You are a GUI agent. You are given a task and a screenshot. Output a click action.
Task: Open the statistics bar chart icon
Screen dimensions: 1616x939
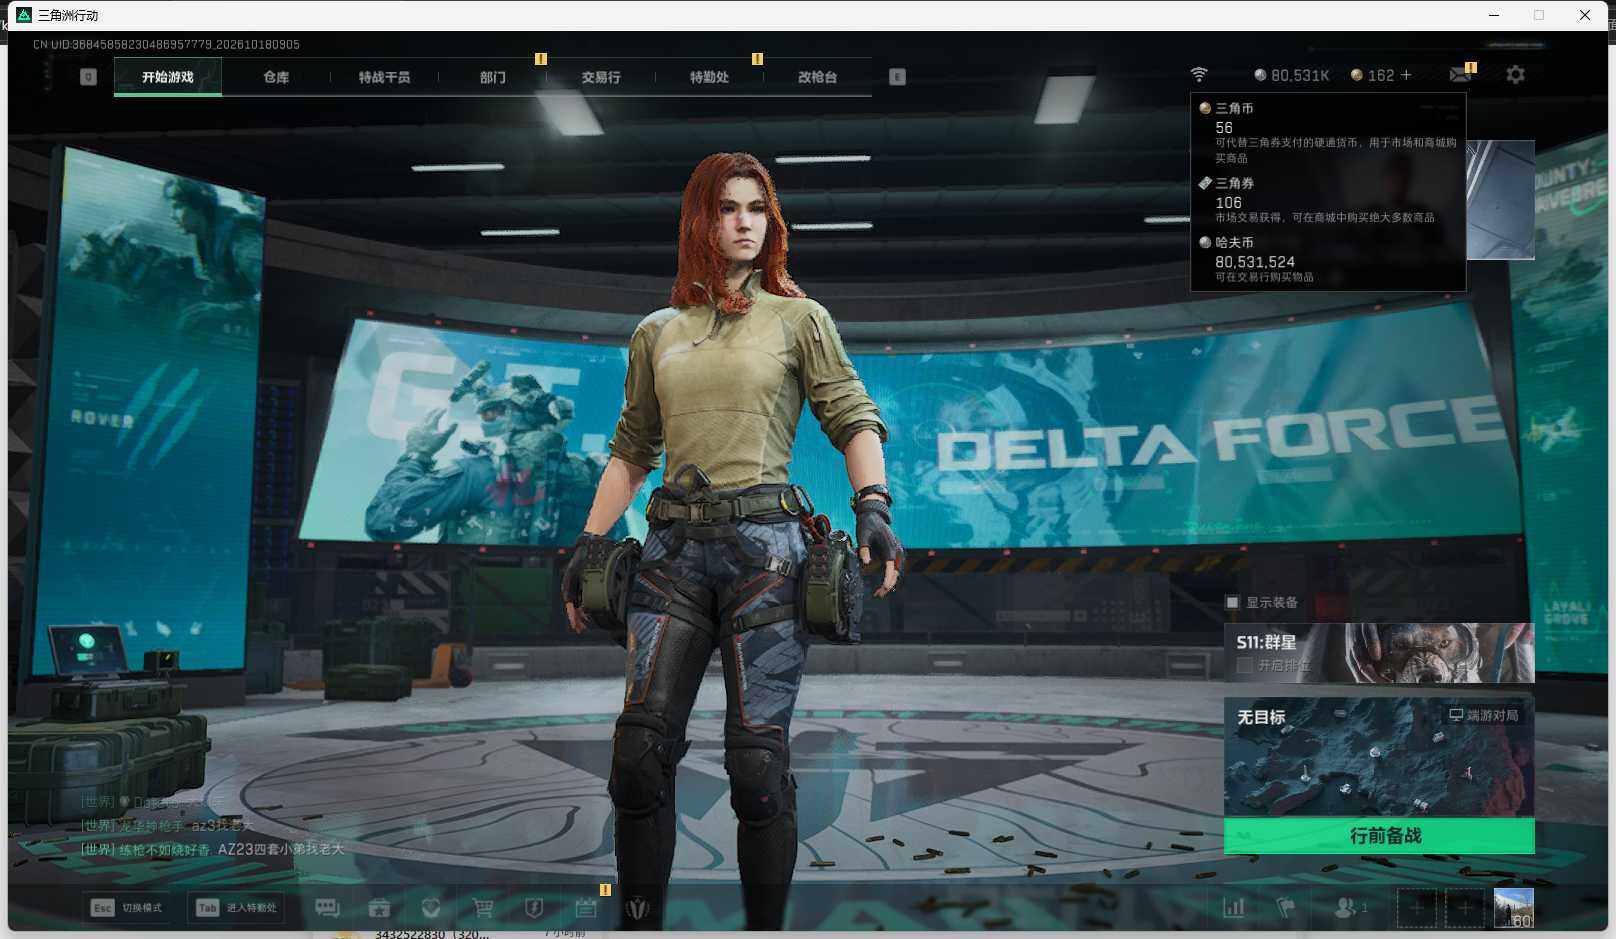tap(1234, 907)
